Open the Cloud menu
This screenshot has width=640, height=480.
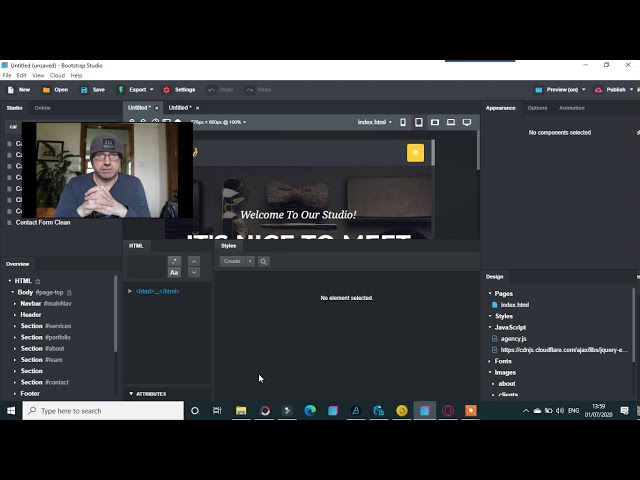coord(58,76)
